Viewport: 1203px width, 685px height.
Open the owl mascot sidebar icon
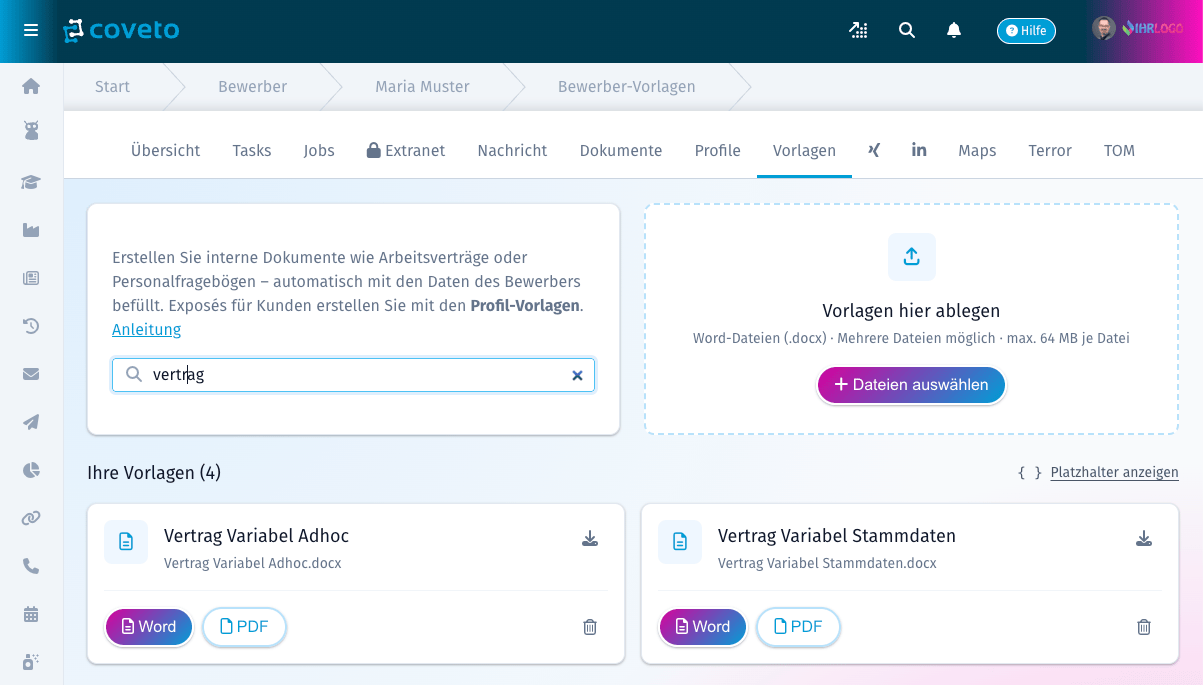click(31, 131)
